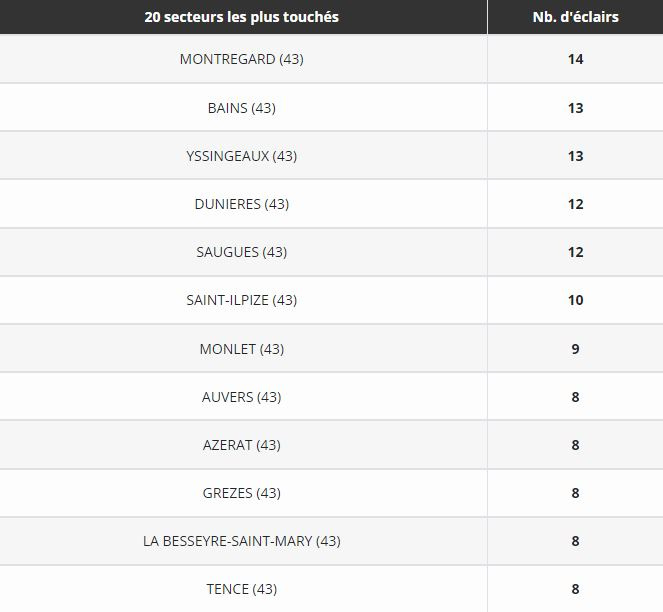This screenshot has height=612, width=663.
Task: Click the lightning count 12 for Dunieres
Action: [575, 204]
